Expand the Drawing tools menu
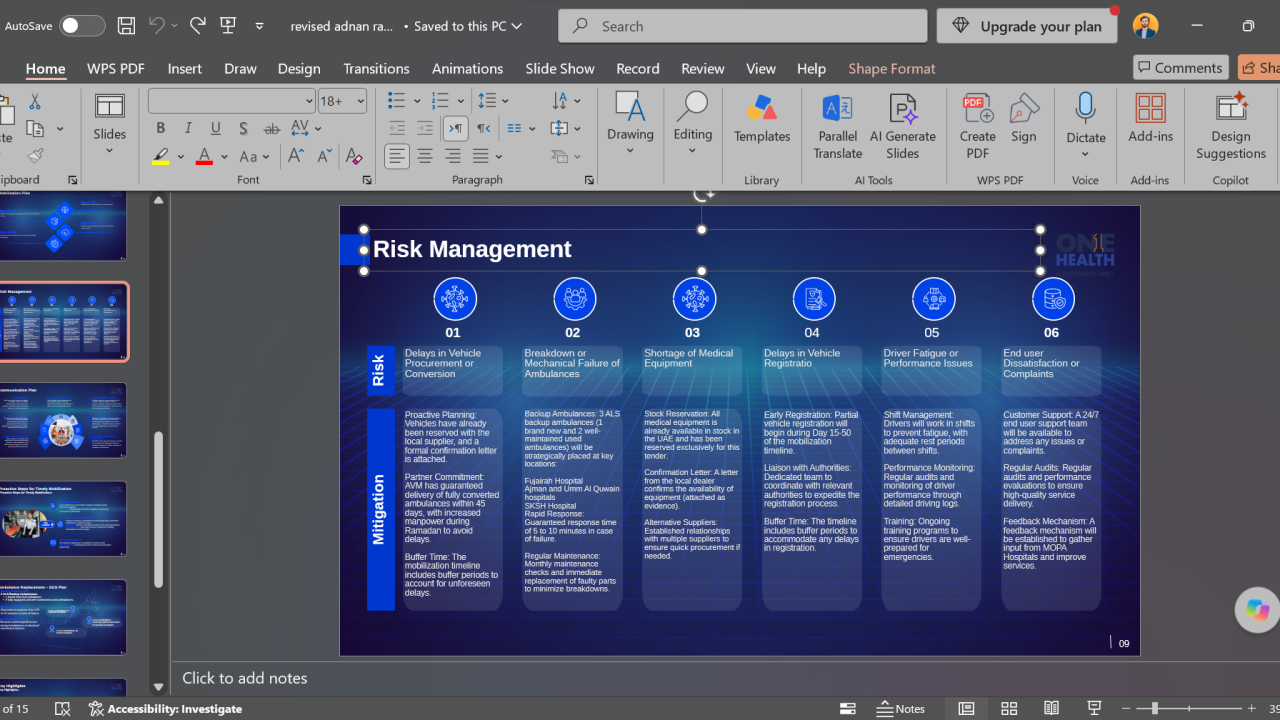1280x720 pixels. pos(630,125)
